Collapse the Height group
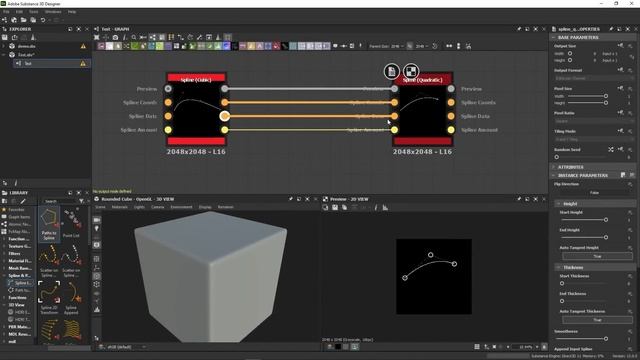Screen dimensions: 640x360 click(558, 203)
